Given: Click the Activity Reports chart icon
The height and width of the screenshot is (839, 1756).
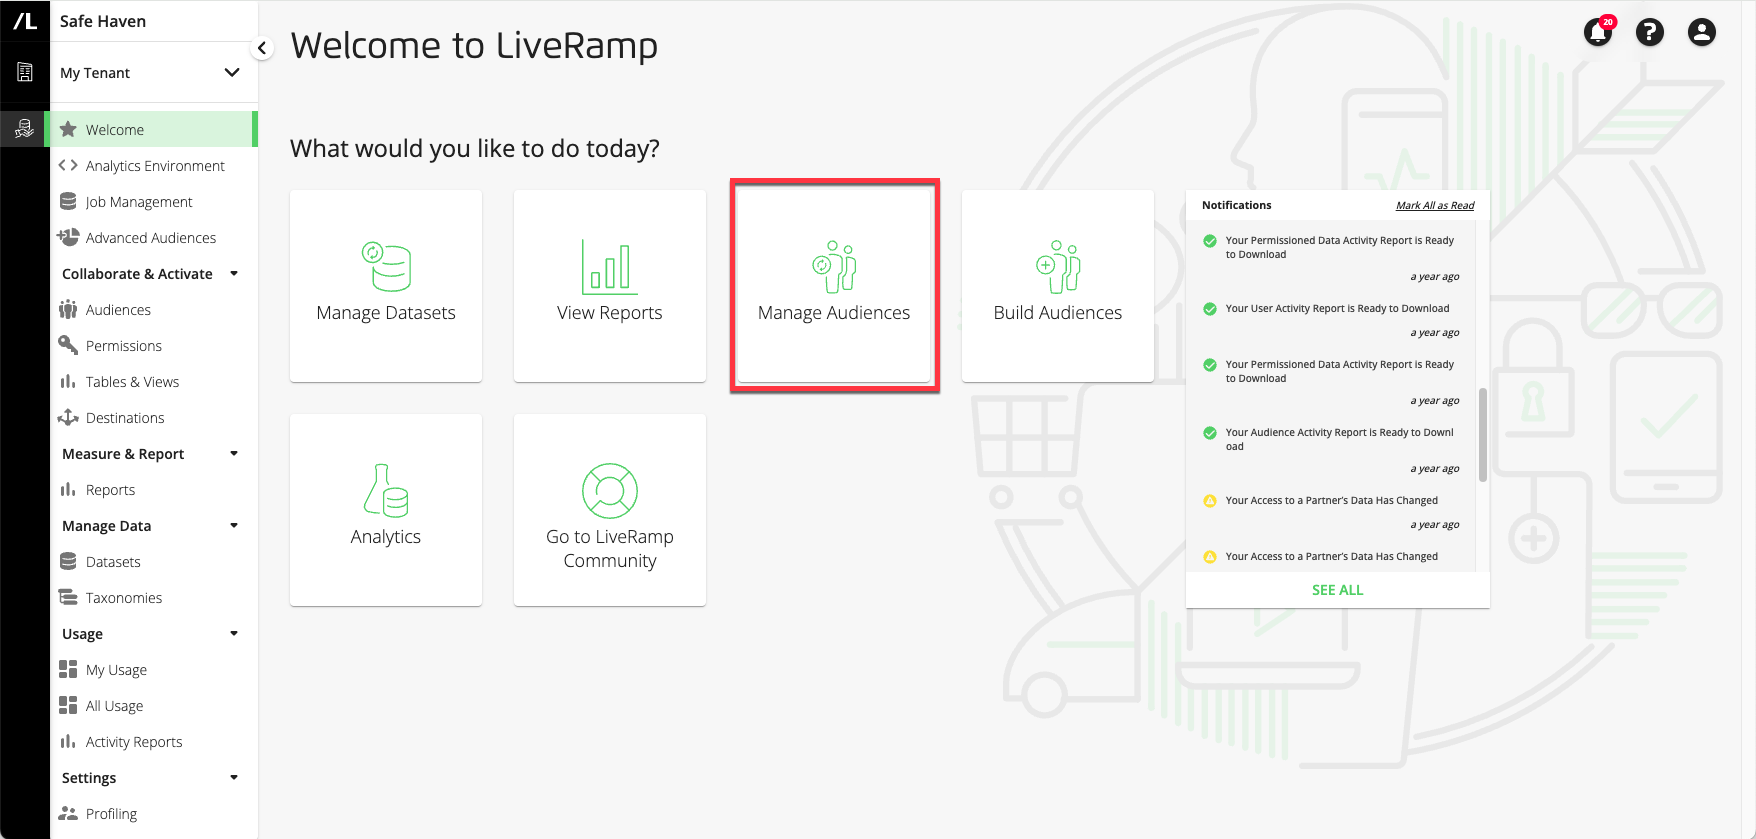Looking at the screenshot, I should [68, 741].
